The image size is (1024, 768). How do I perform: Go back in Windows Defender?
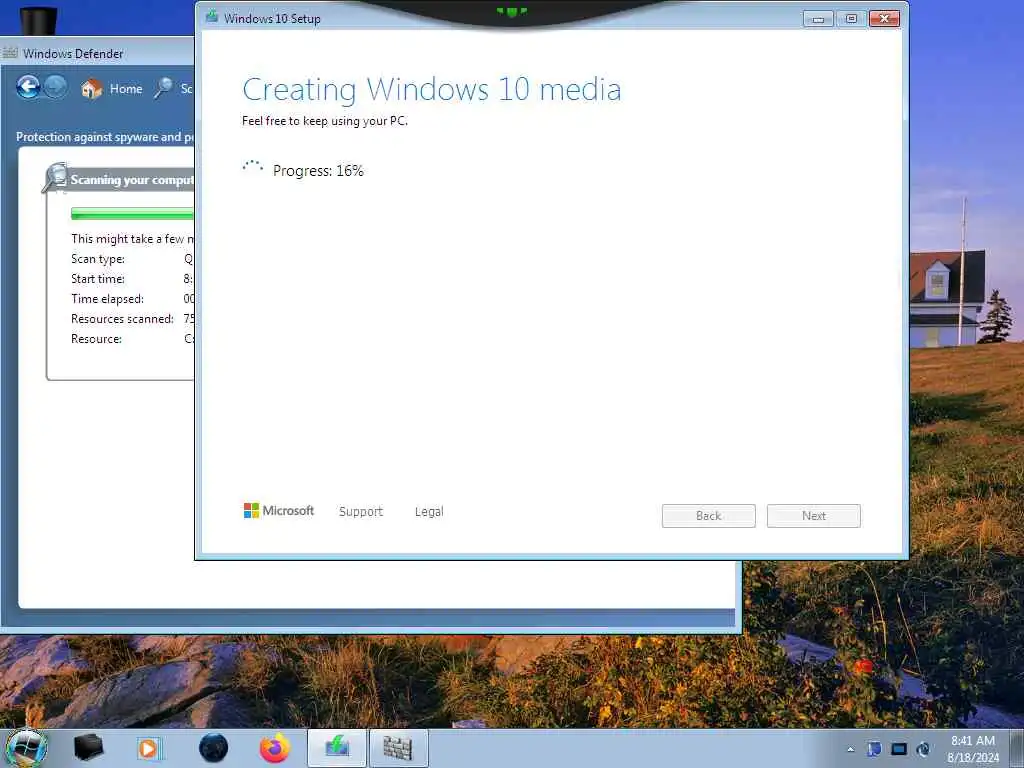pyautogui.click(x=28, y=87)
